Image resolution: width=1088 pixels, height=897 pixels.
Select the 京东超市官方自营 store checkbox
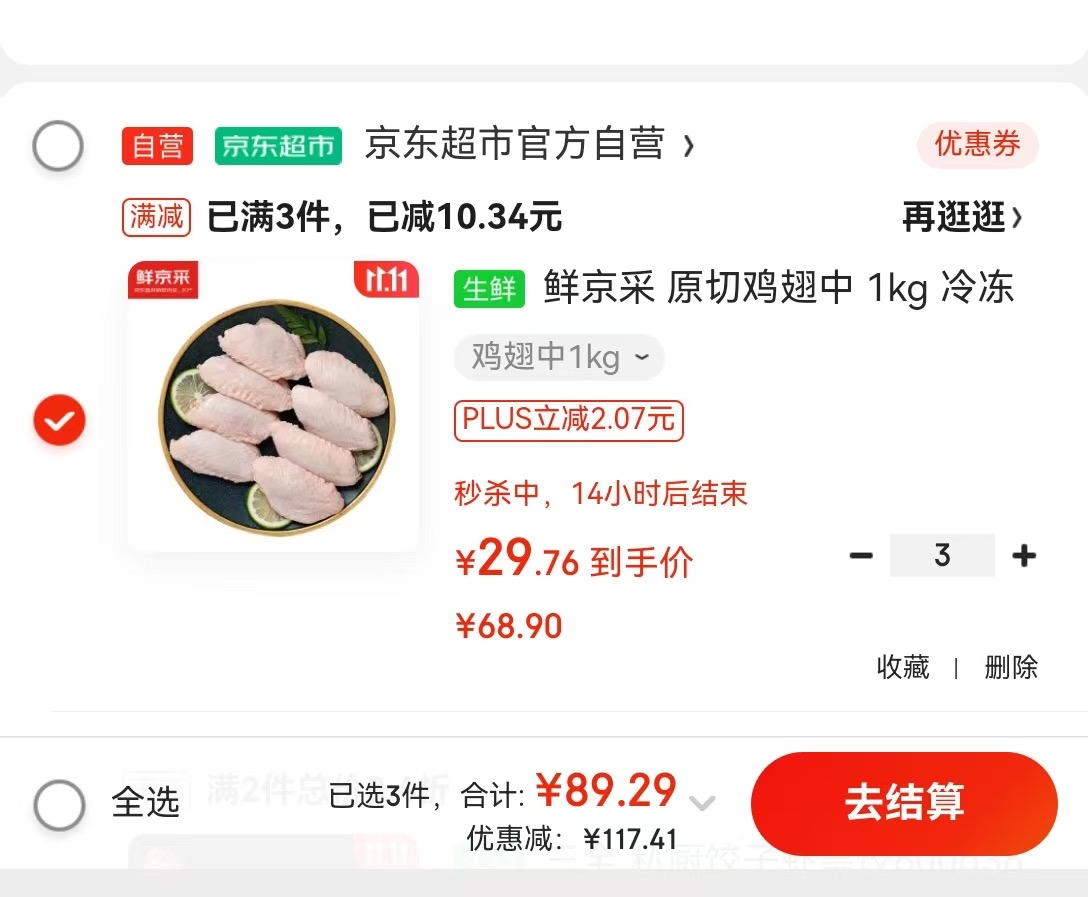point(58,146)
